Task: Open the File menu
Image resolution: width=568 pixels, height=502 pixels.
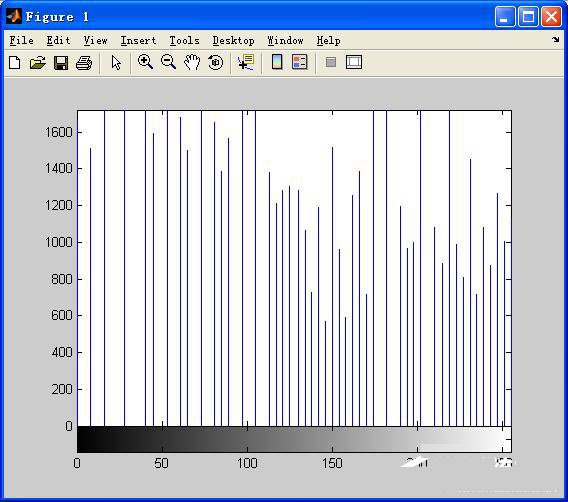Action: pos(21,41)
